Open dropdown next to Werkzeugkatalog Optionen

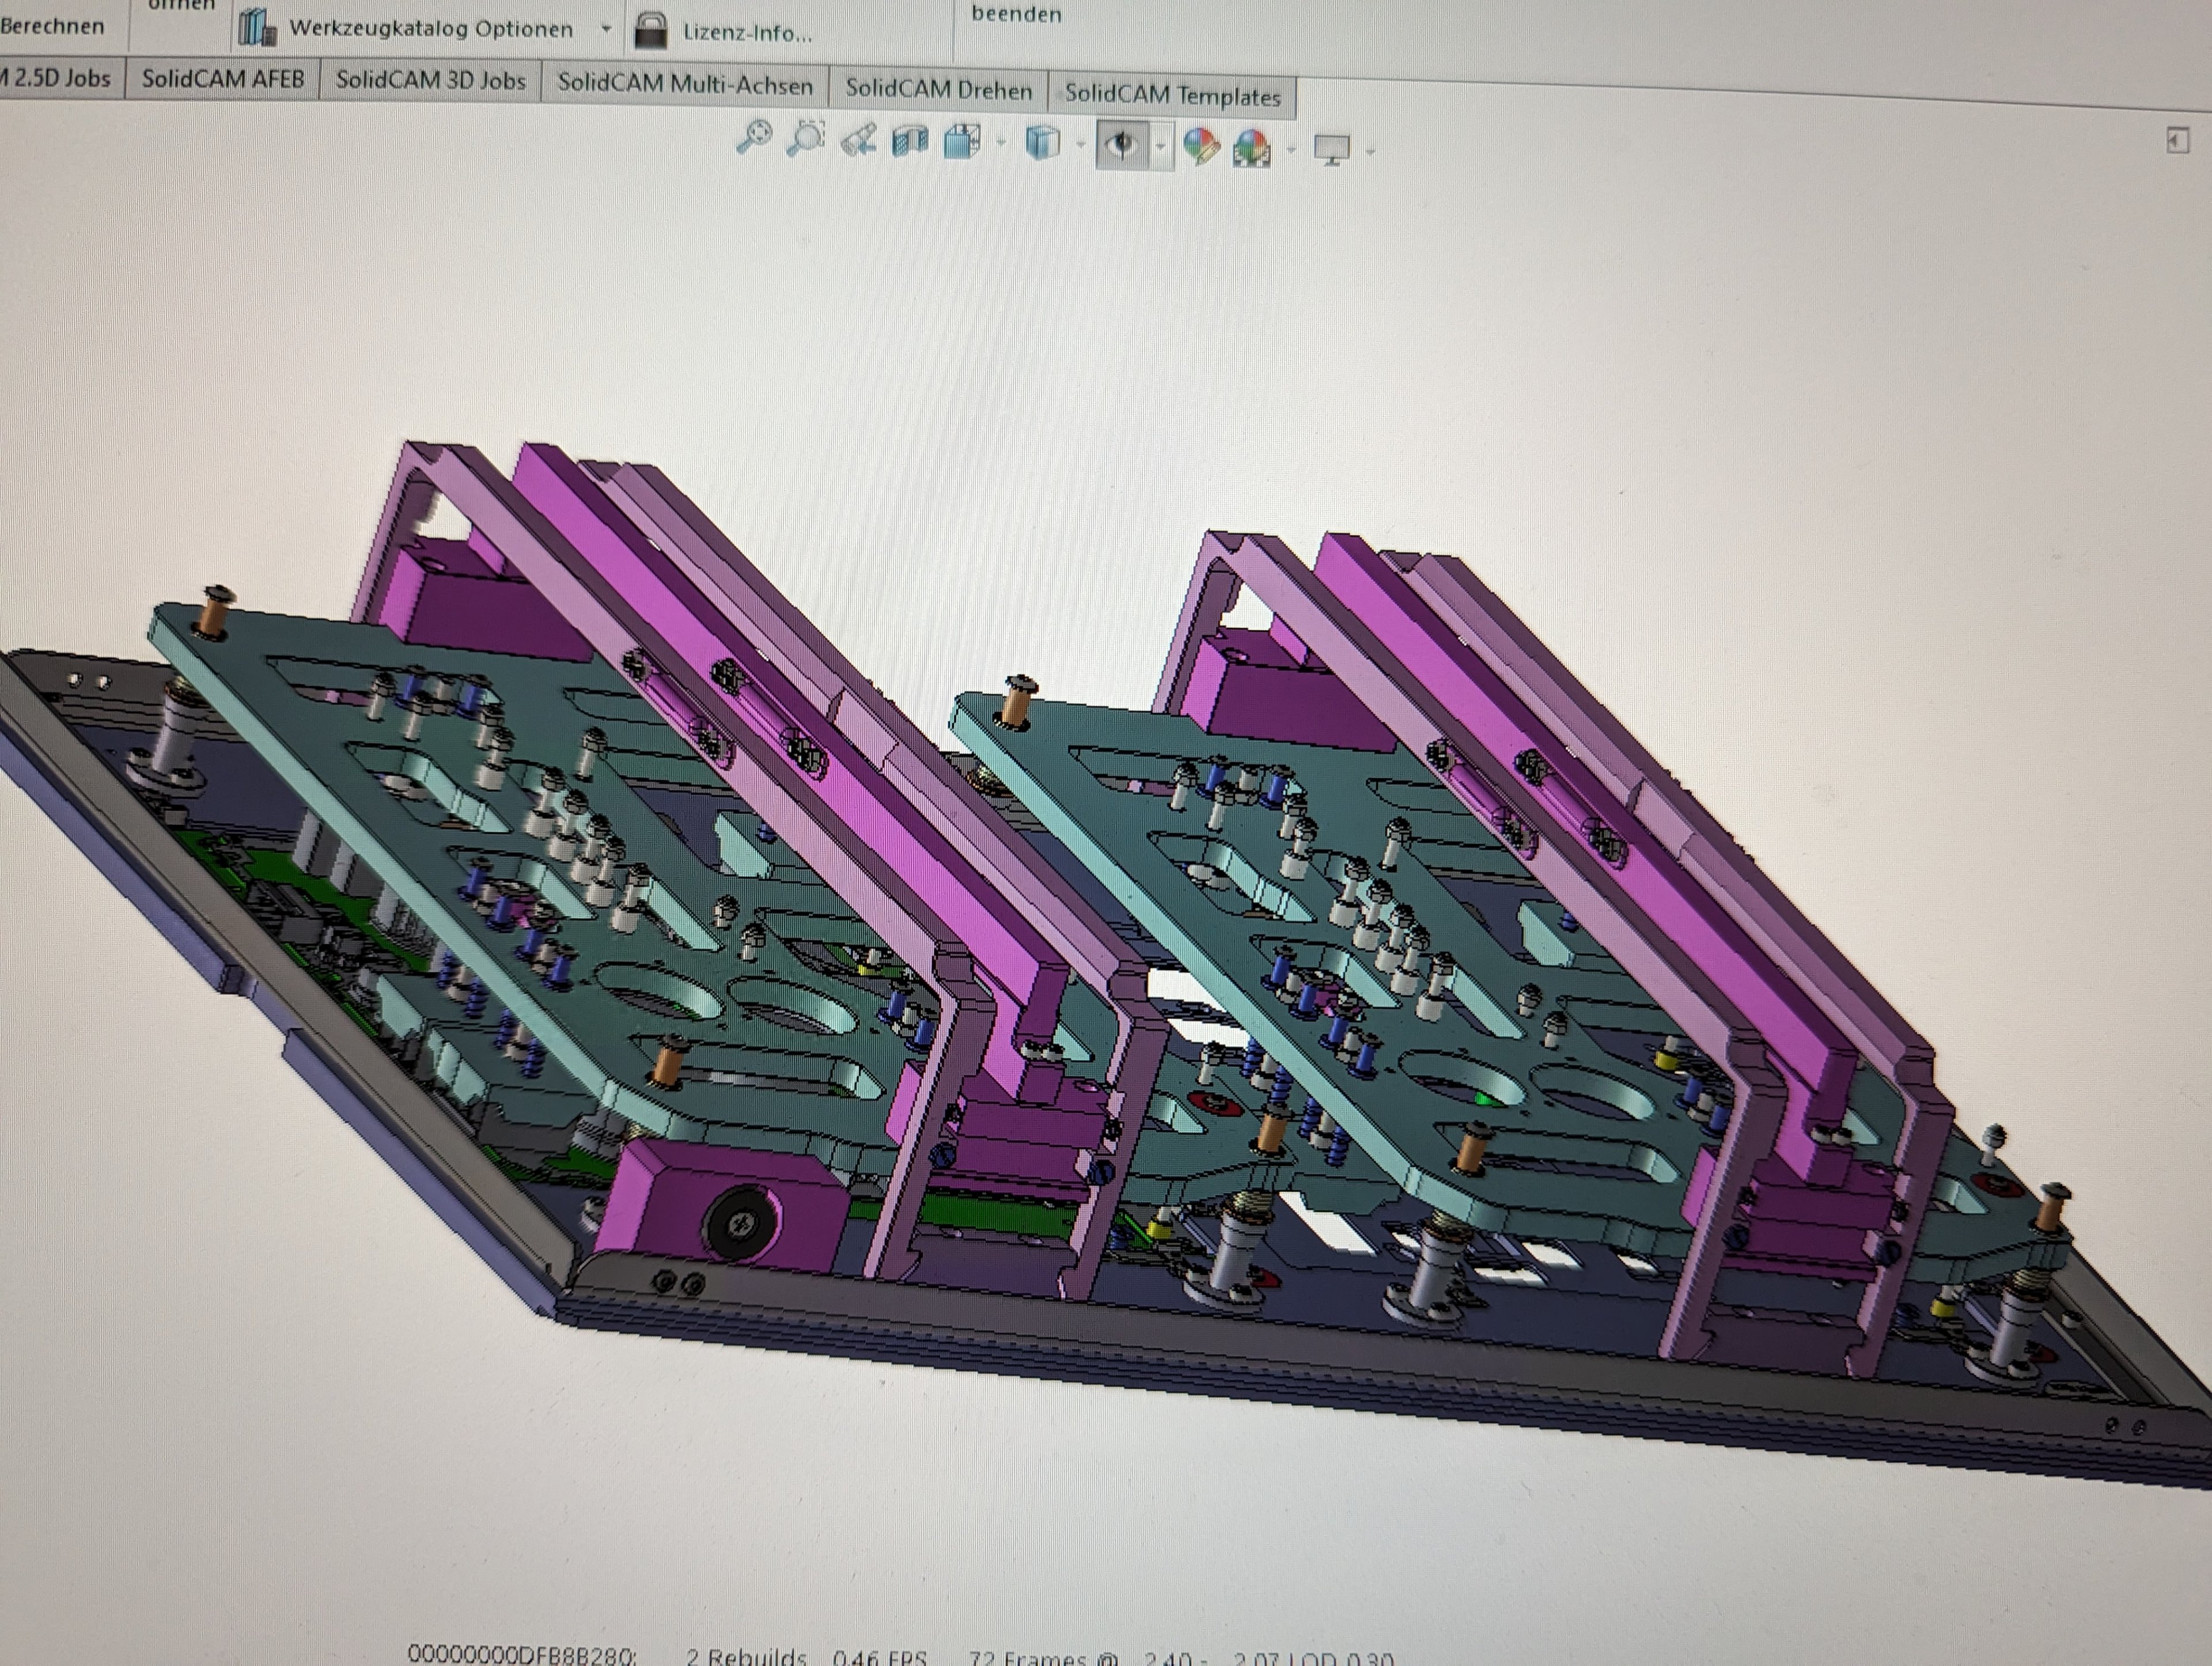[605, 29]
